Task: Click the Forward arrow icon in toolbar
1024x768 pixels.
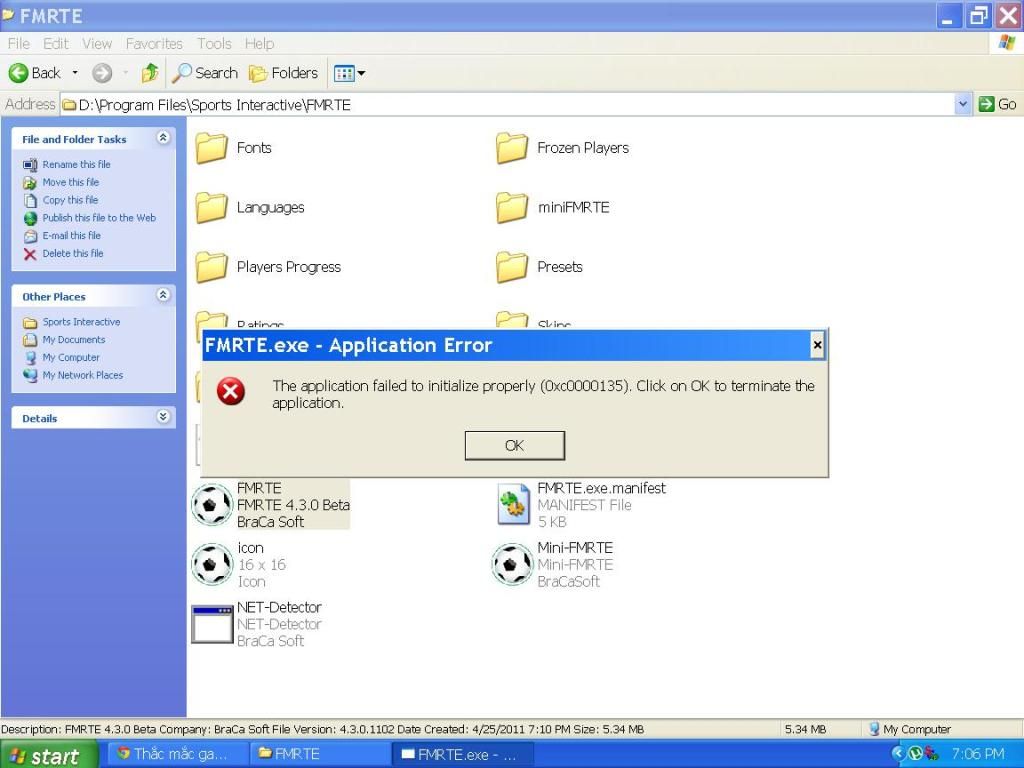Action: 102,72
